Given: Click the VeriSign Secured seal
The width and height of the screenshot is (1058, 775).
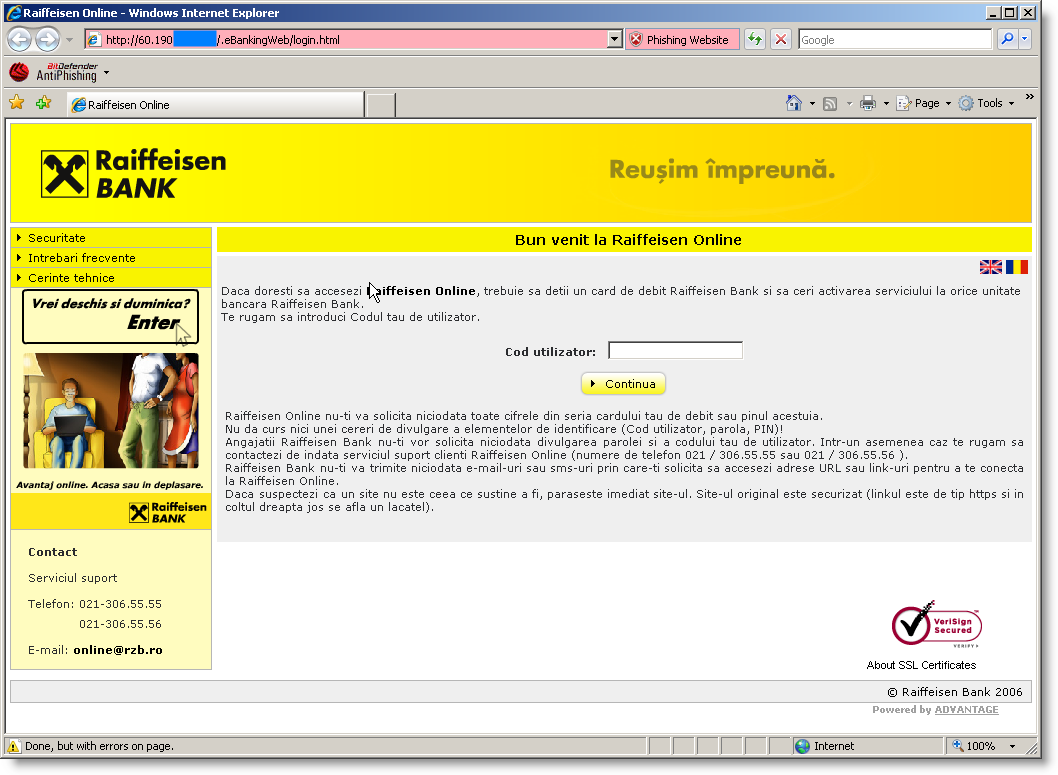Looking at the screenshot, I should [x=936, y=625].
